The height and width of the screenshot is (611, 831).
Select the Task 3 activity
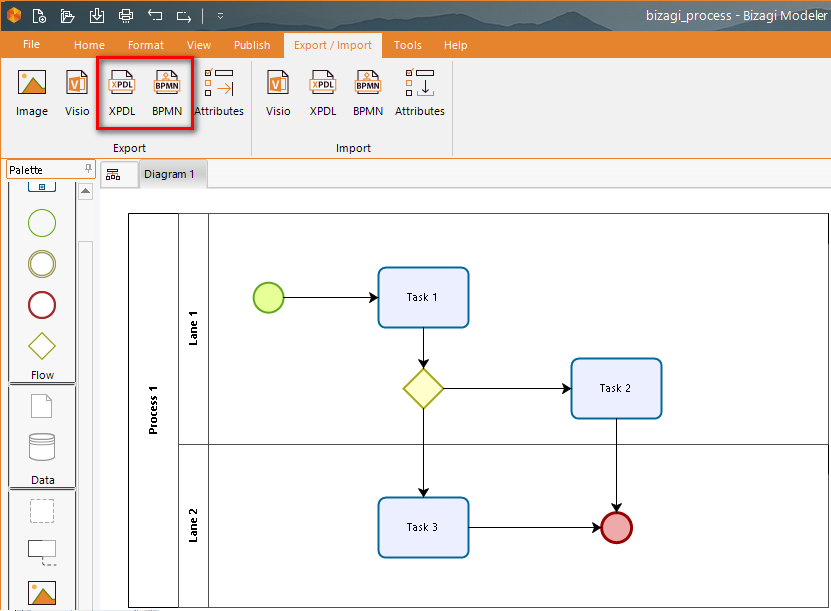pos(423,527)
